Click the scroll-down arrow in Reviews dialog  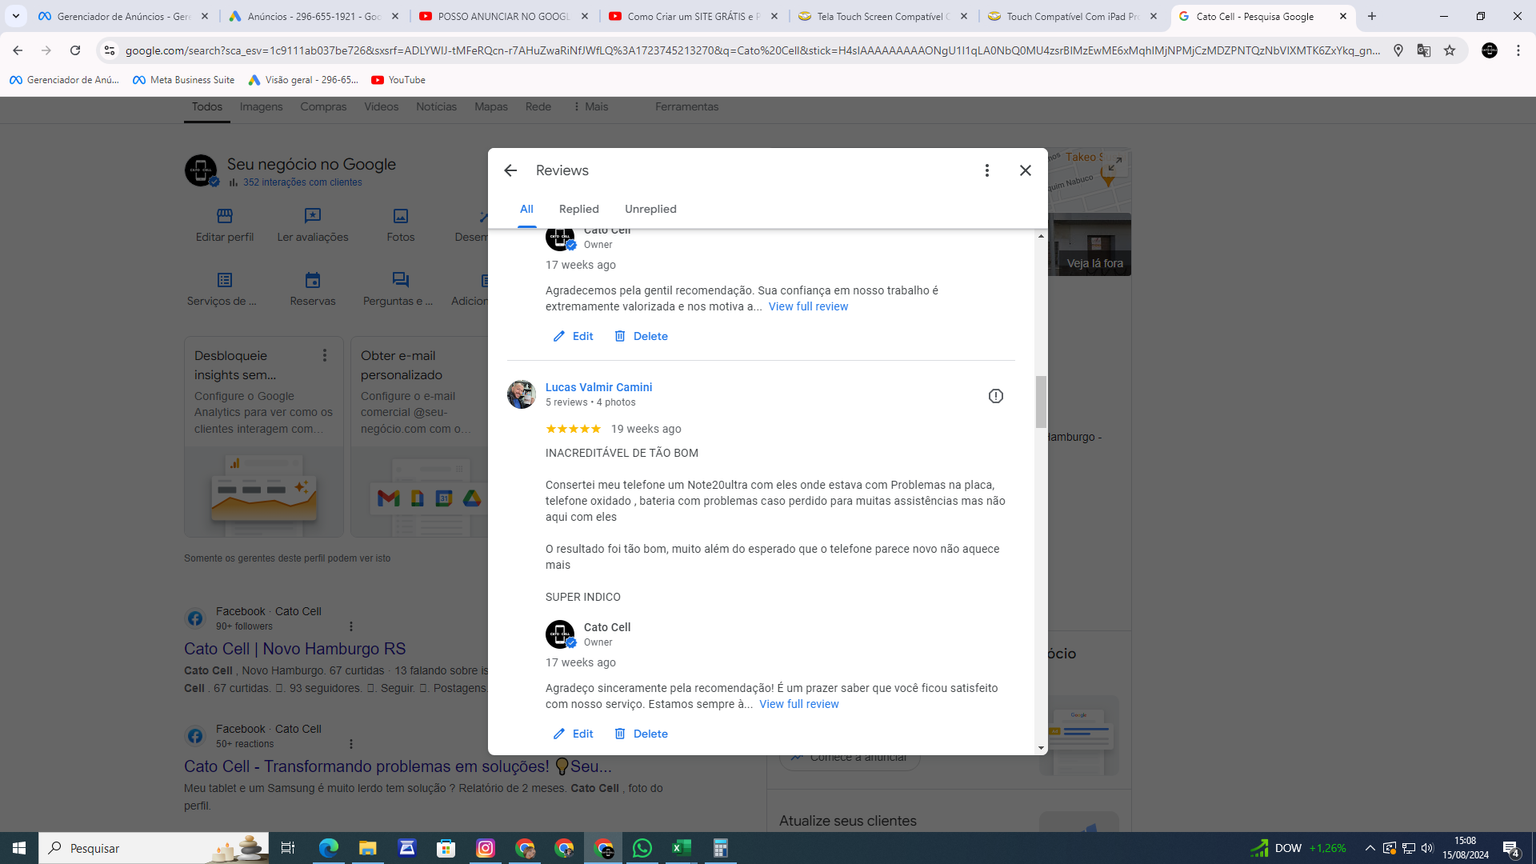coord(1041,748)
